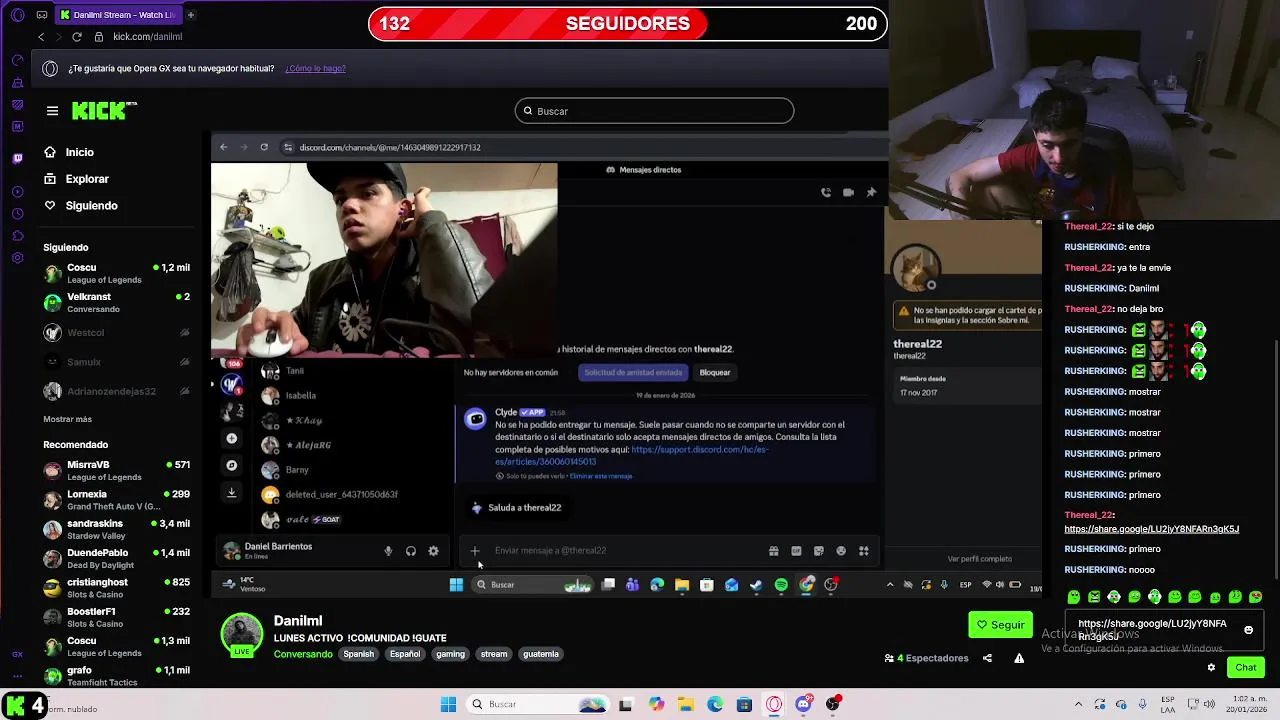The width and height of the screenshot is (1280, 720).
Task: Go back in Opera GX browser
Action: [41, 37]
